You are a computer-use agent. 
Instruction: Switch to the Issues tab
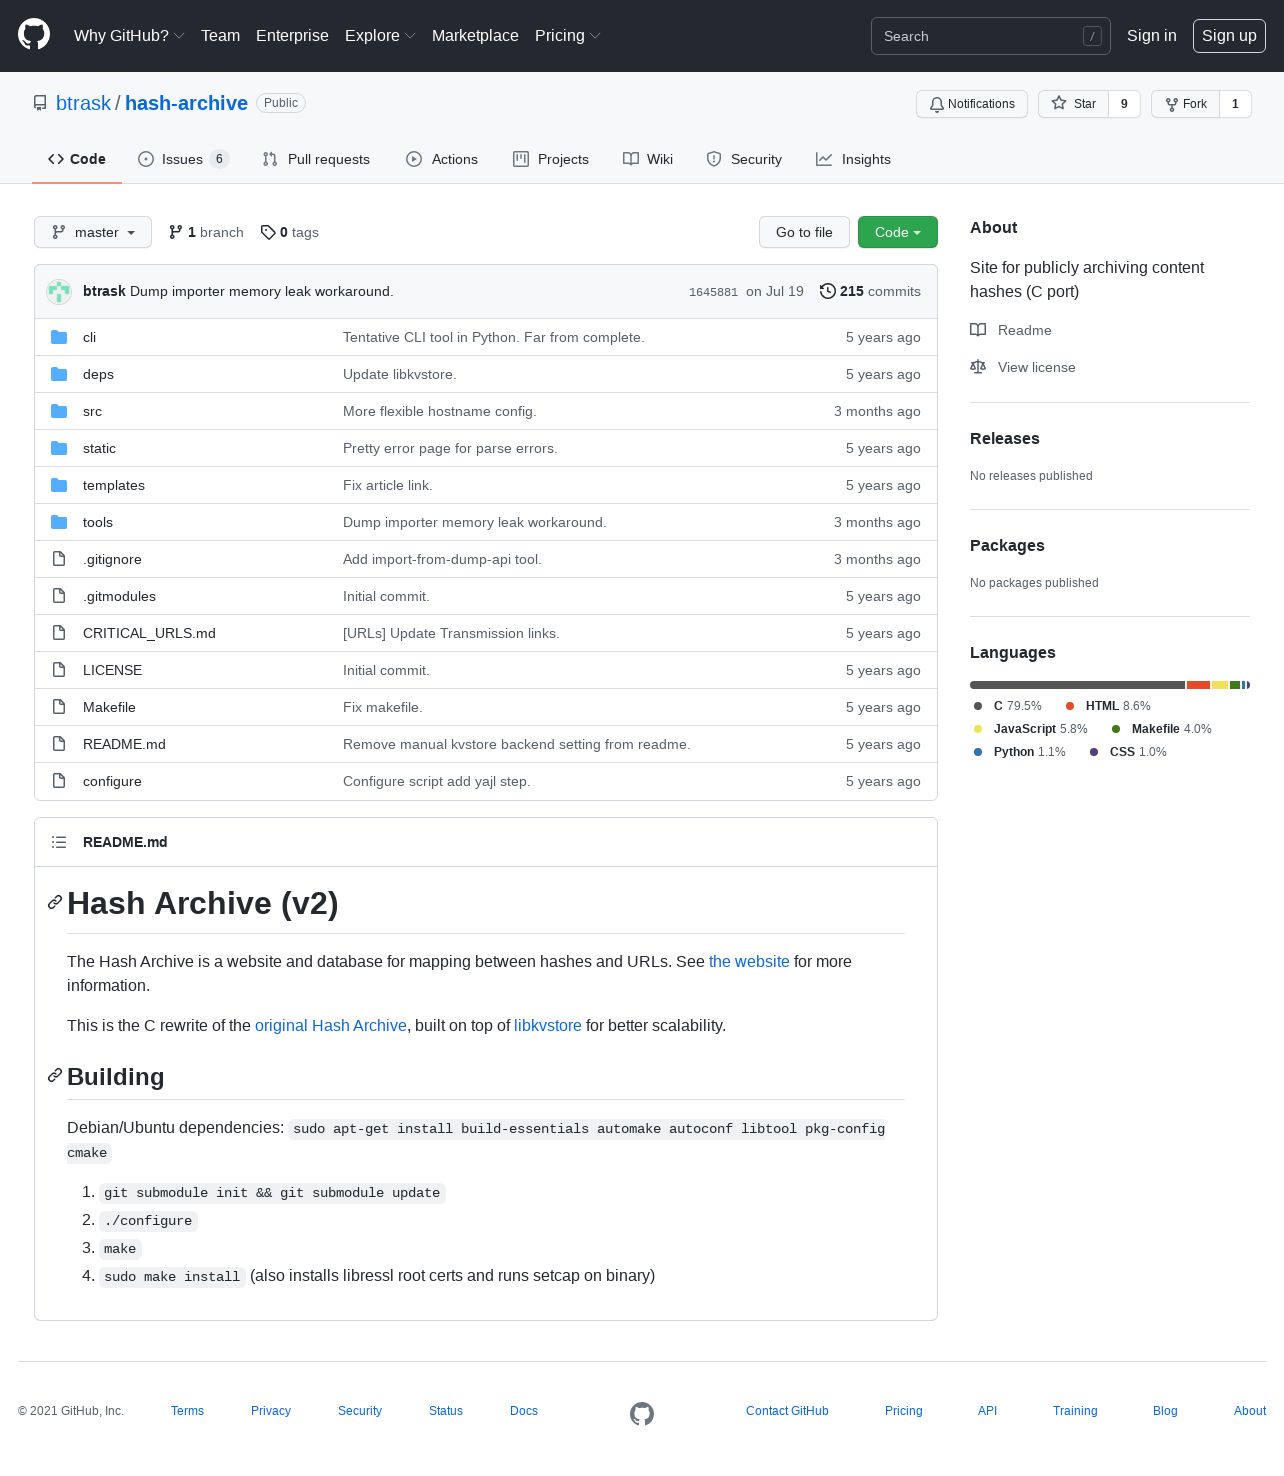tap(183, 159)
